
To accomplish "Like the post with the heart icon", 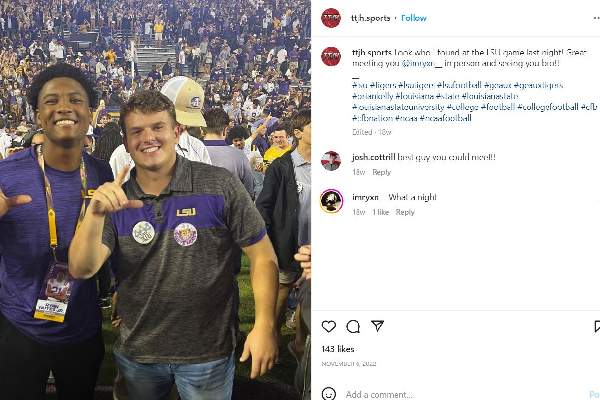I will pyautogui.click(x=329, y=326).
